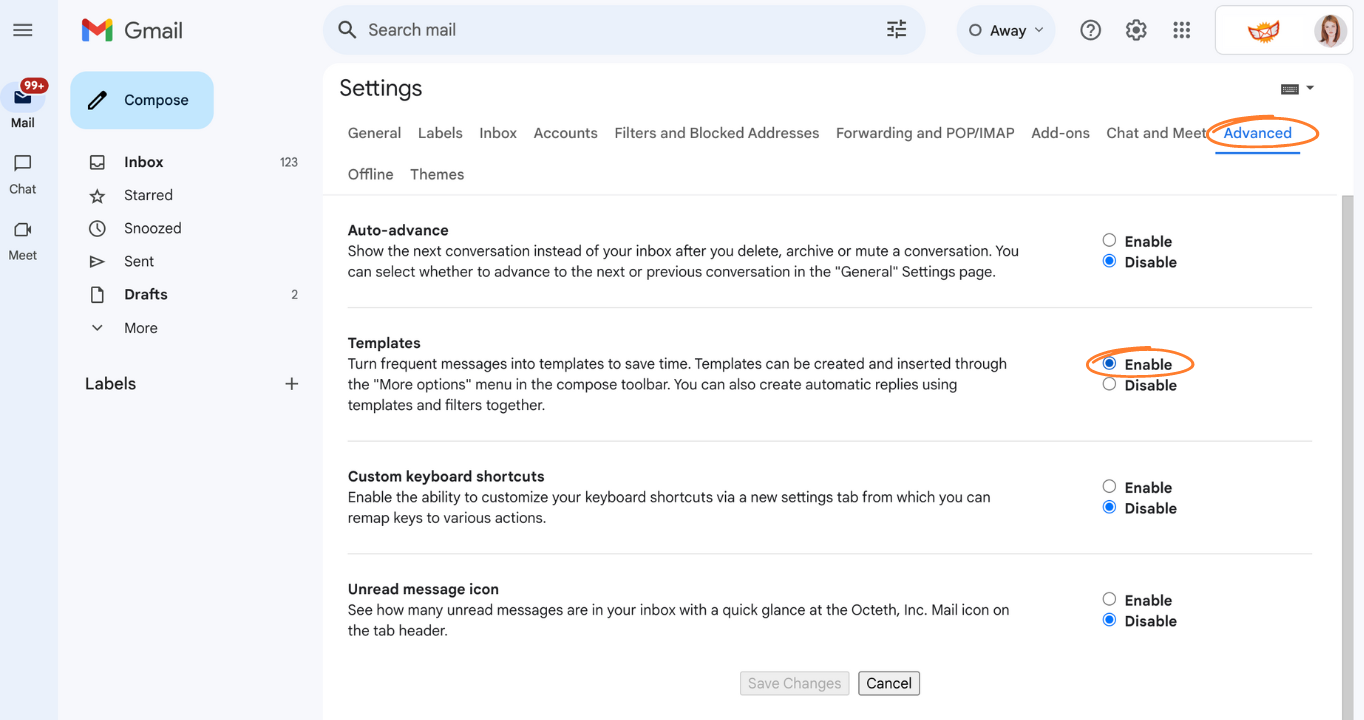The width and height of the screenshot is (1364, 720).
Task: Open advanced search options filter icon
Action: tap(895, 29)
